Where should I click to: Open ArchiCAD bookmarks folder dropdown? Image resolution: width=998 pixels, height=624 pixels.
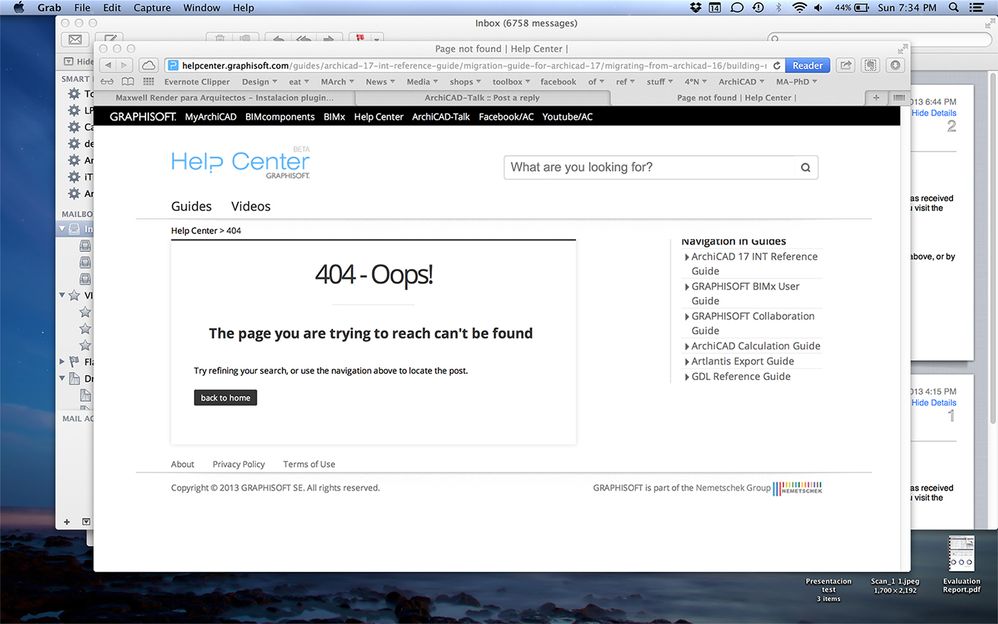tap(741, 82)
